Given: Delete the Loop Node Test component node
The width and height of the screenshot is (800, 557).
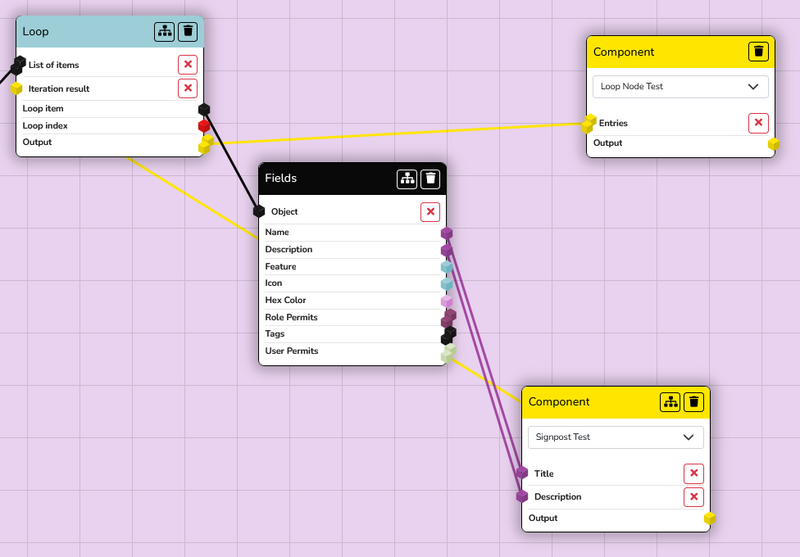Looking at the screenshot, I should [x=758, y=52].
